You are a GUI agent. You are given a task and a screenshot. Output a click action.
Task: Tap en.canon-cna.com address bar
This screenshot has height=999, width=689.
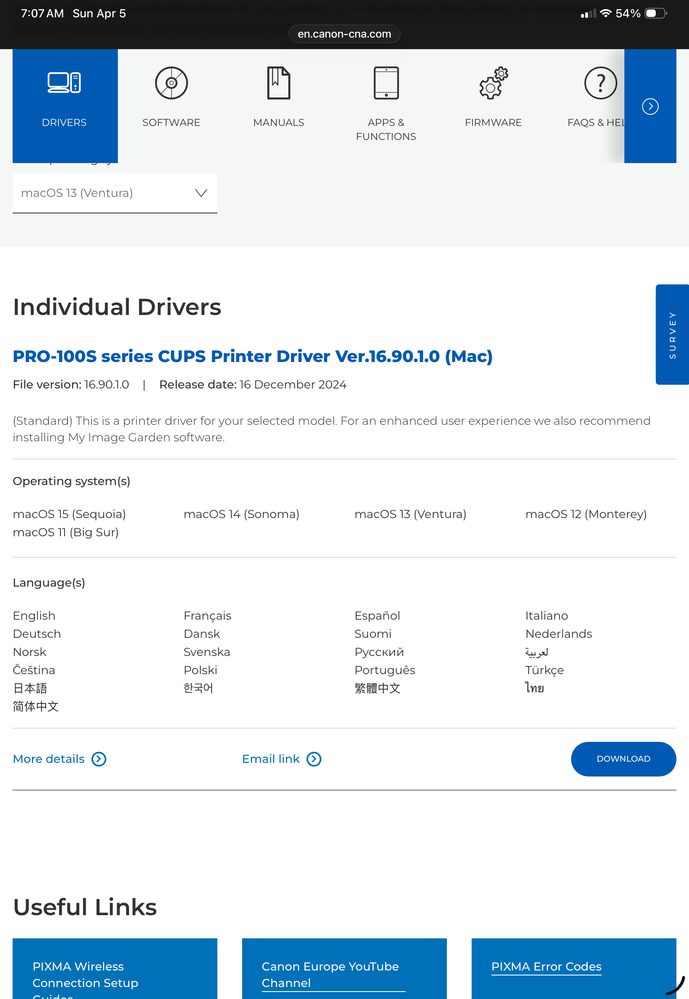344,34
